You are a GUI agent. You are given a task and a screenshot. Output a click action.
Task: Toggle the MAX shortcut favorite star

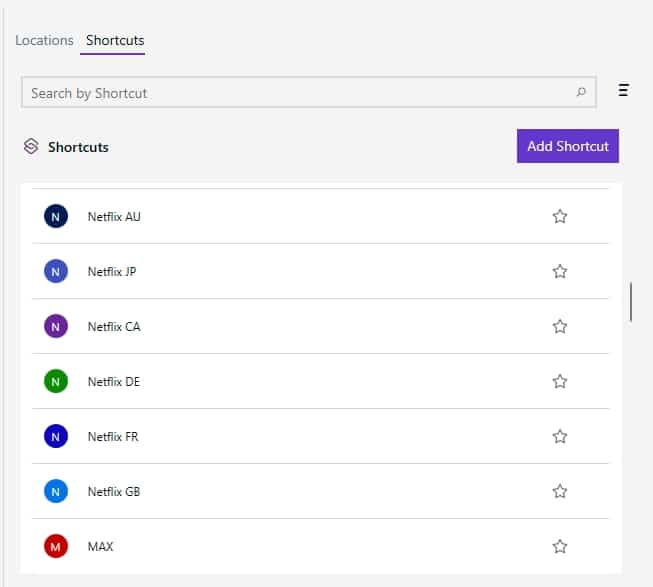click(x=560, y=546)
